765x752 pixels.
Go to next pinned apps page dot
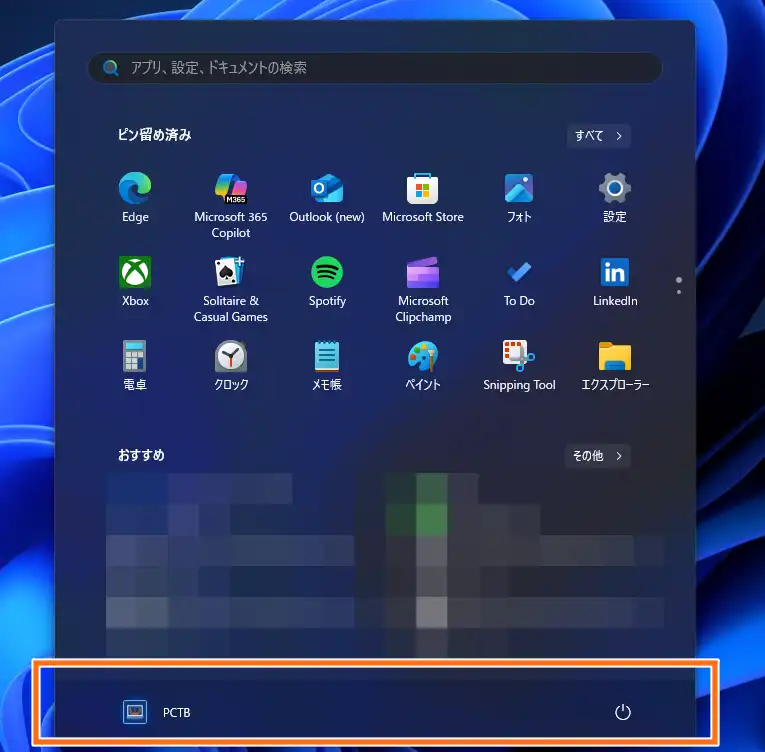click(679, 292)
